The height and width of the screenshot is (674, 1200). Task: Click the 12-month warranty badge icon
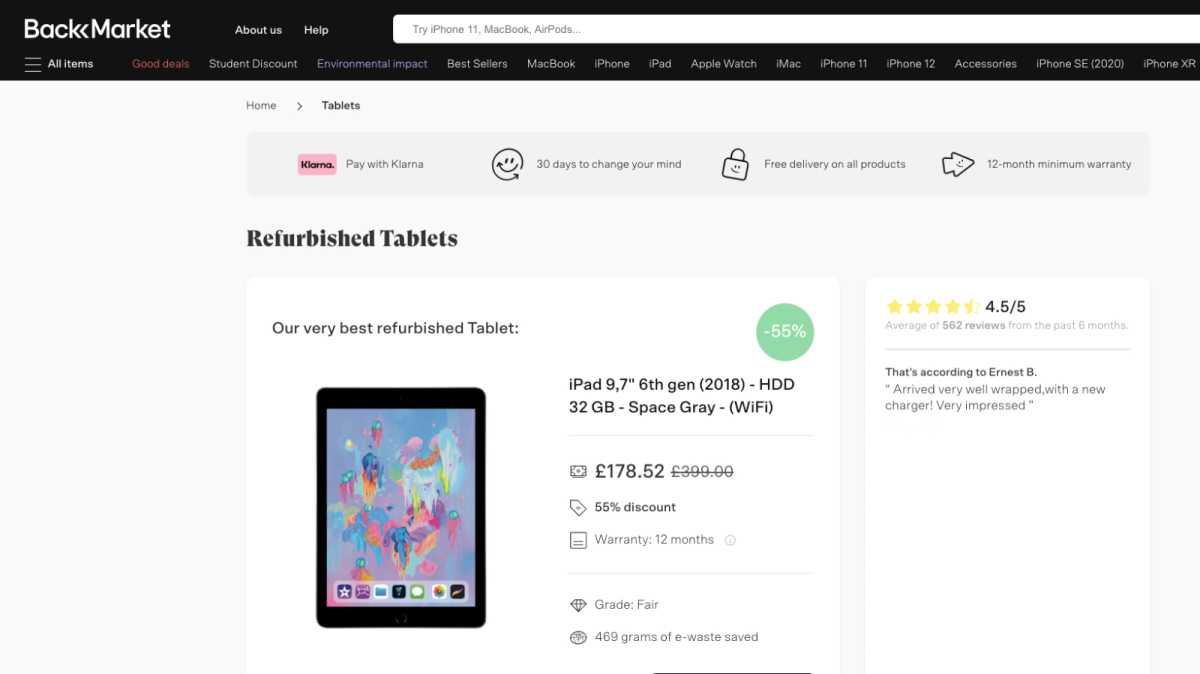[x=958, y=164]
